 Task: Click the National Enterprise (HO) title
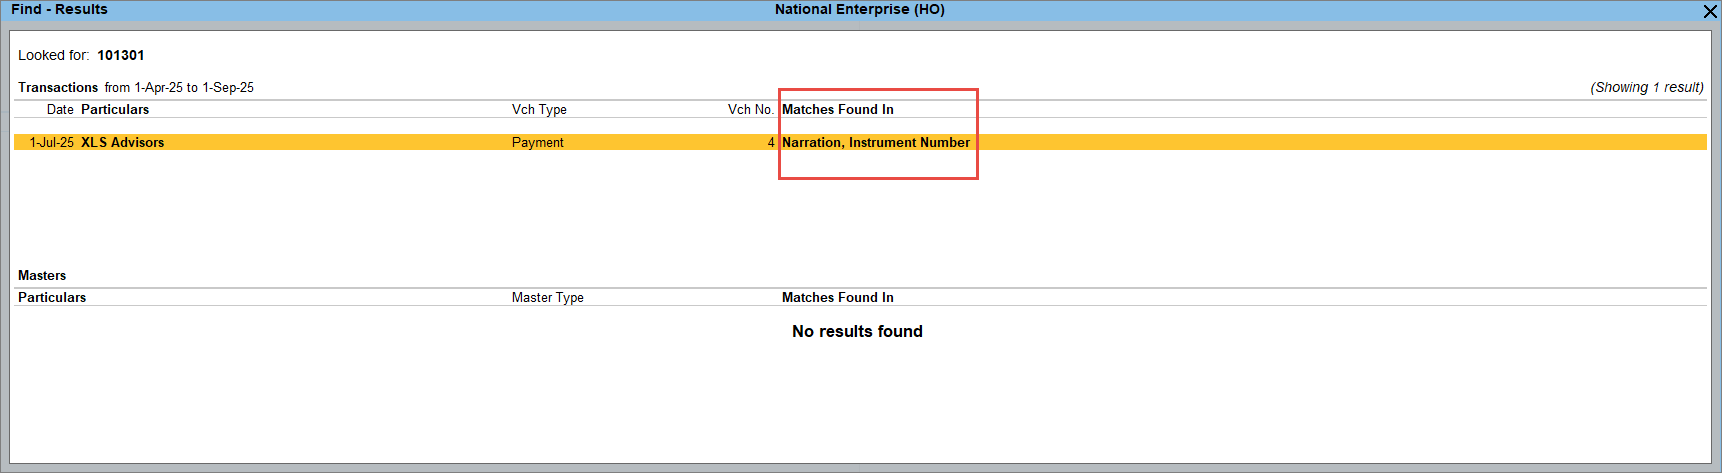[x=859, y=10]
